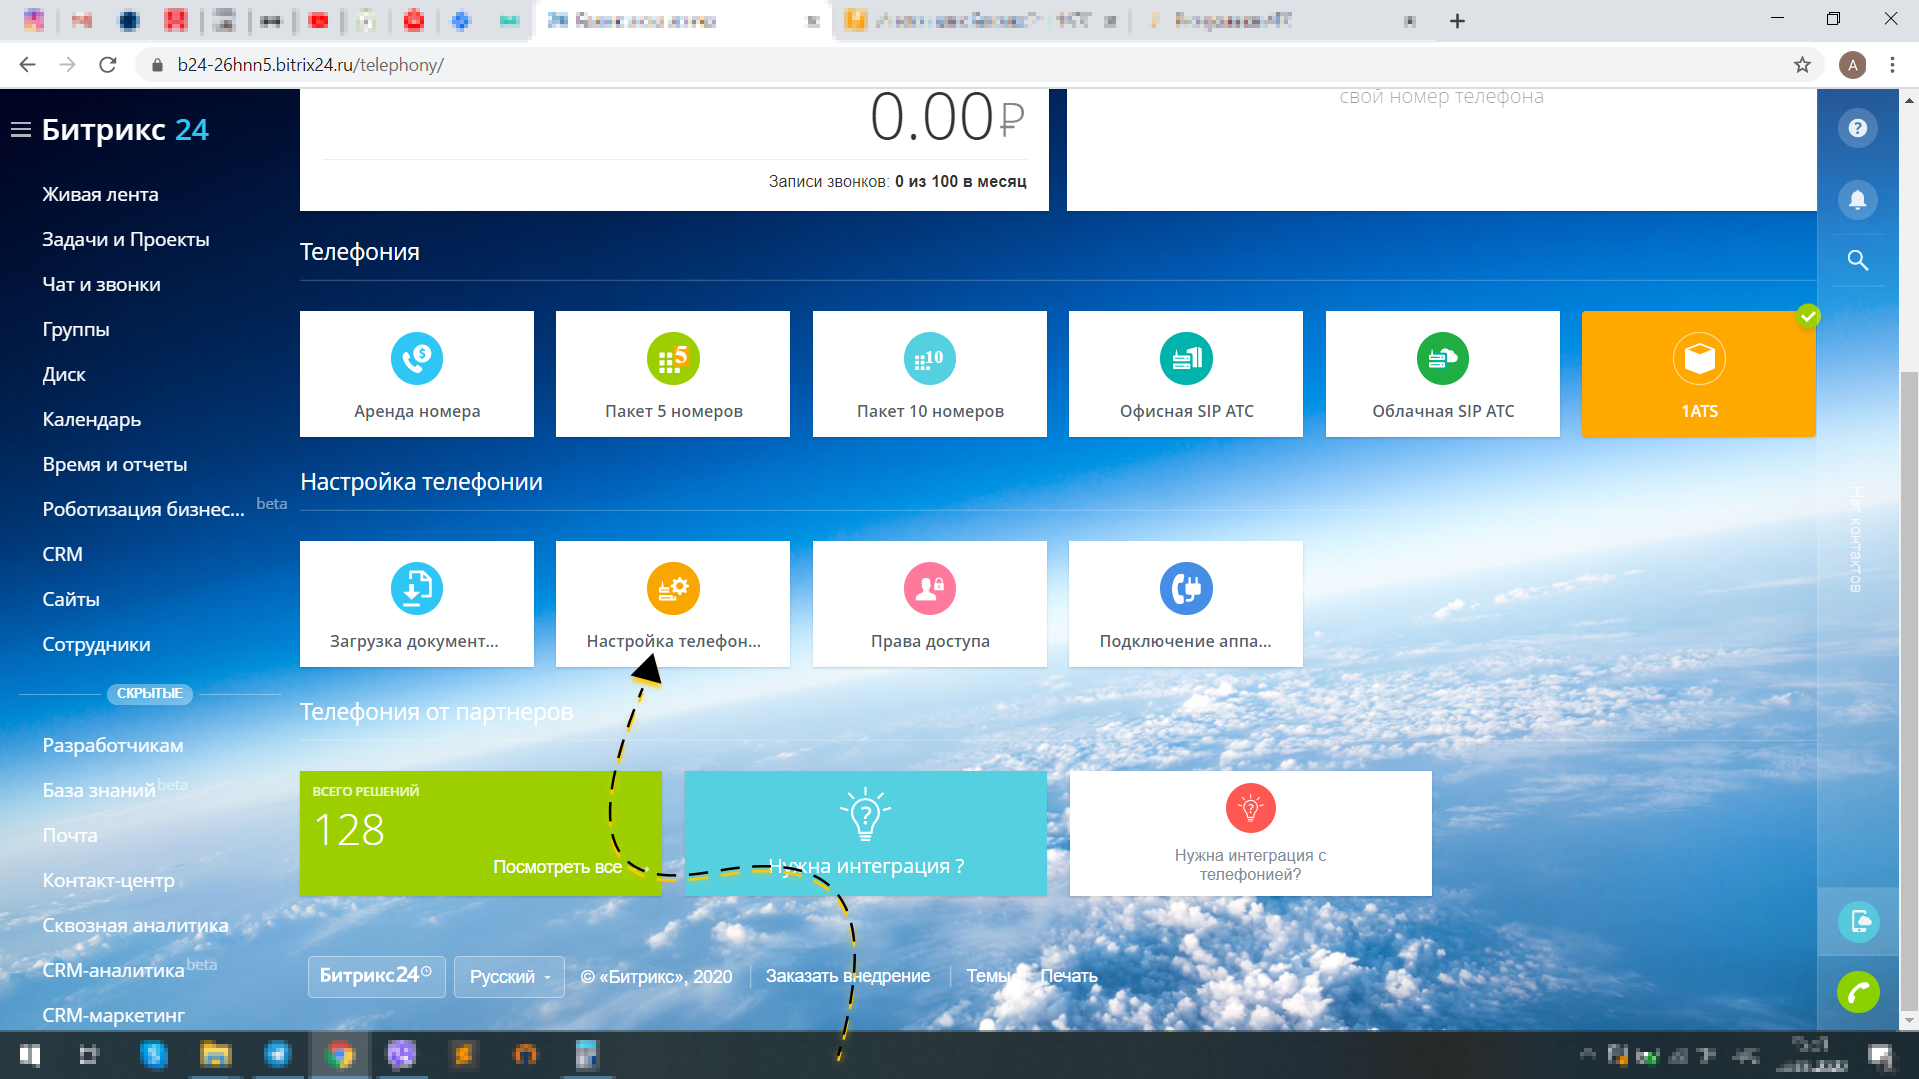Open the Русский language dropdown
Image resolution: width=1919 pixels, height=1079 pixels.
(508, 976)
